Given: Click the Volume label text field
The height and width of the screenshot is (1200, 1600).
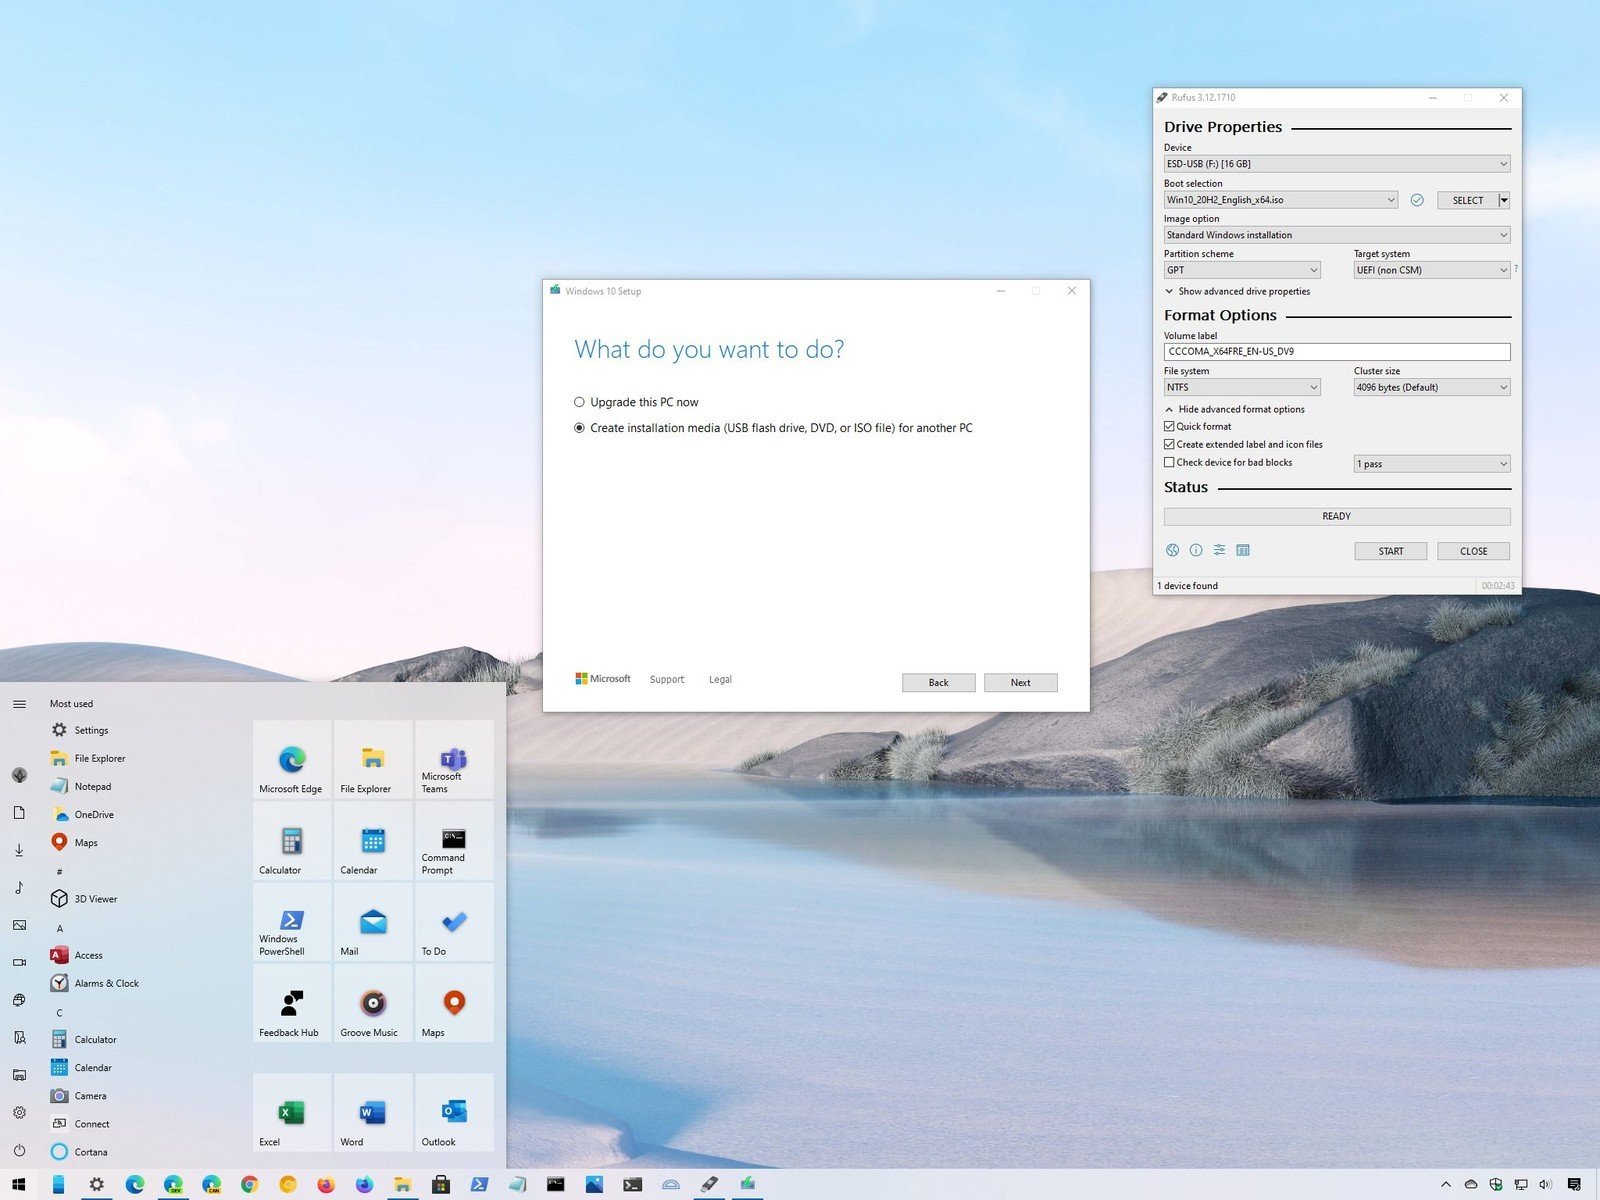Looking at the screenshot, I should (x=1336, y=352).
